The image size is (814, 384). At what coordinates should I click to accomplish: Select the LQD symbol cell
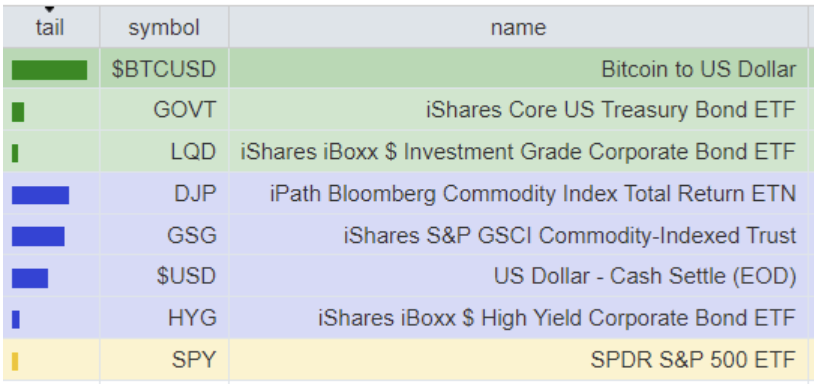coord(164,152)
